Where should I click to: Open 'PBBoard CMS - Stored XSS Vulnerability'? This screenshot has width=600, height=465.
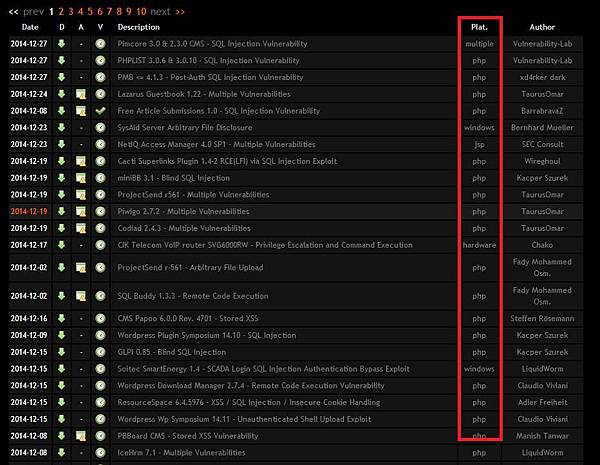pyautogui.click(x=188, y=436)
